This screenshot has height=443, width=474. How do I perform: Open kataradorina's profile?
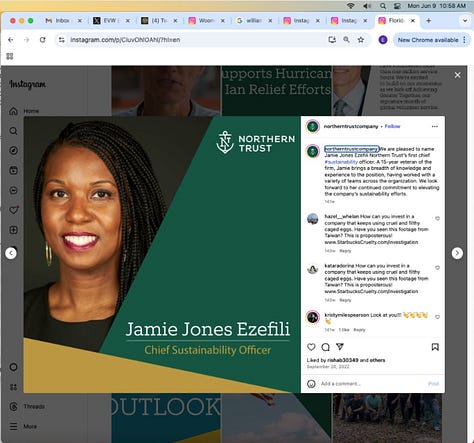tap(339, 266)
